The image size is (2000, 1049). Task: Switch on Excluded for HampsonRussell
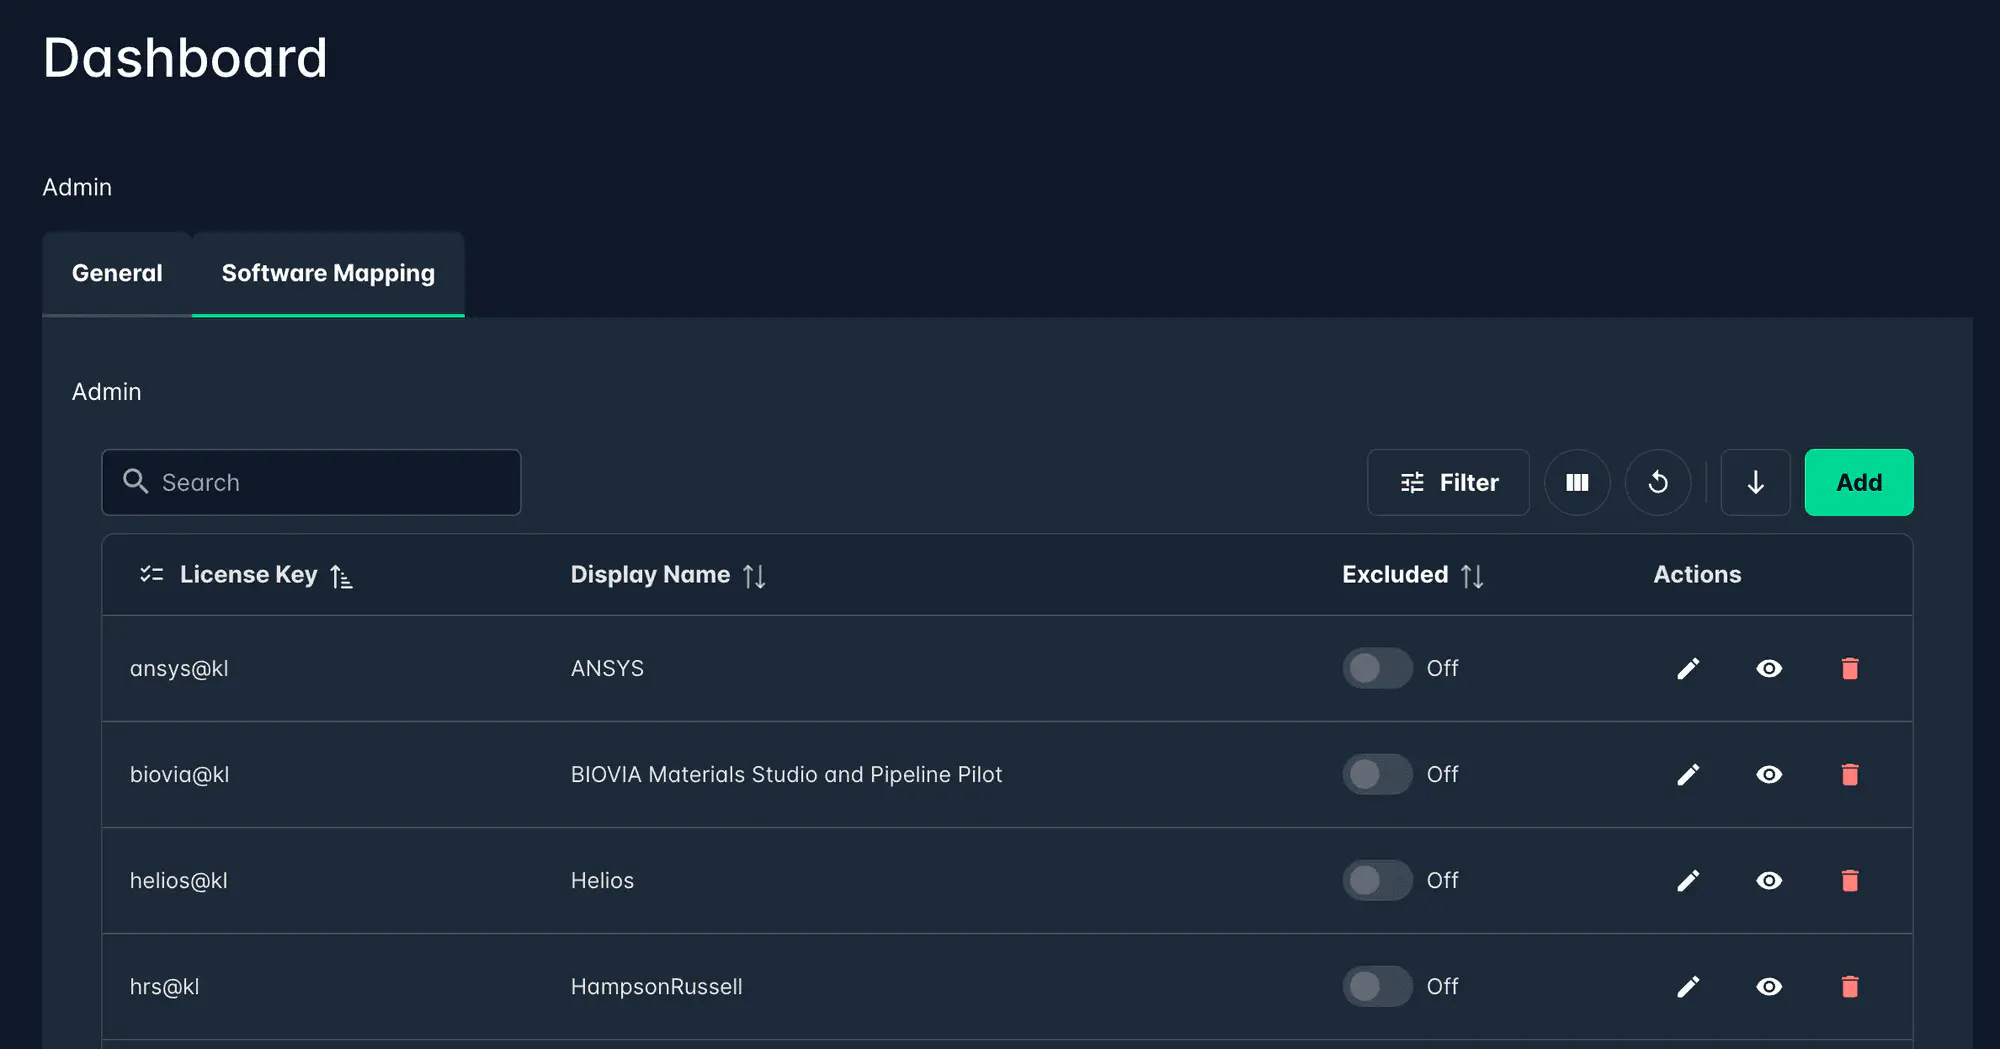(1377, 986)
